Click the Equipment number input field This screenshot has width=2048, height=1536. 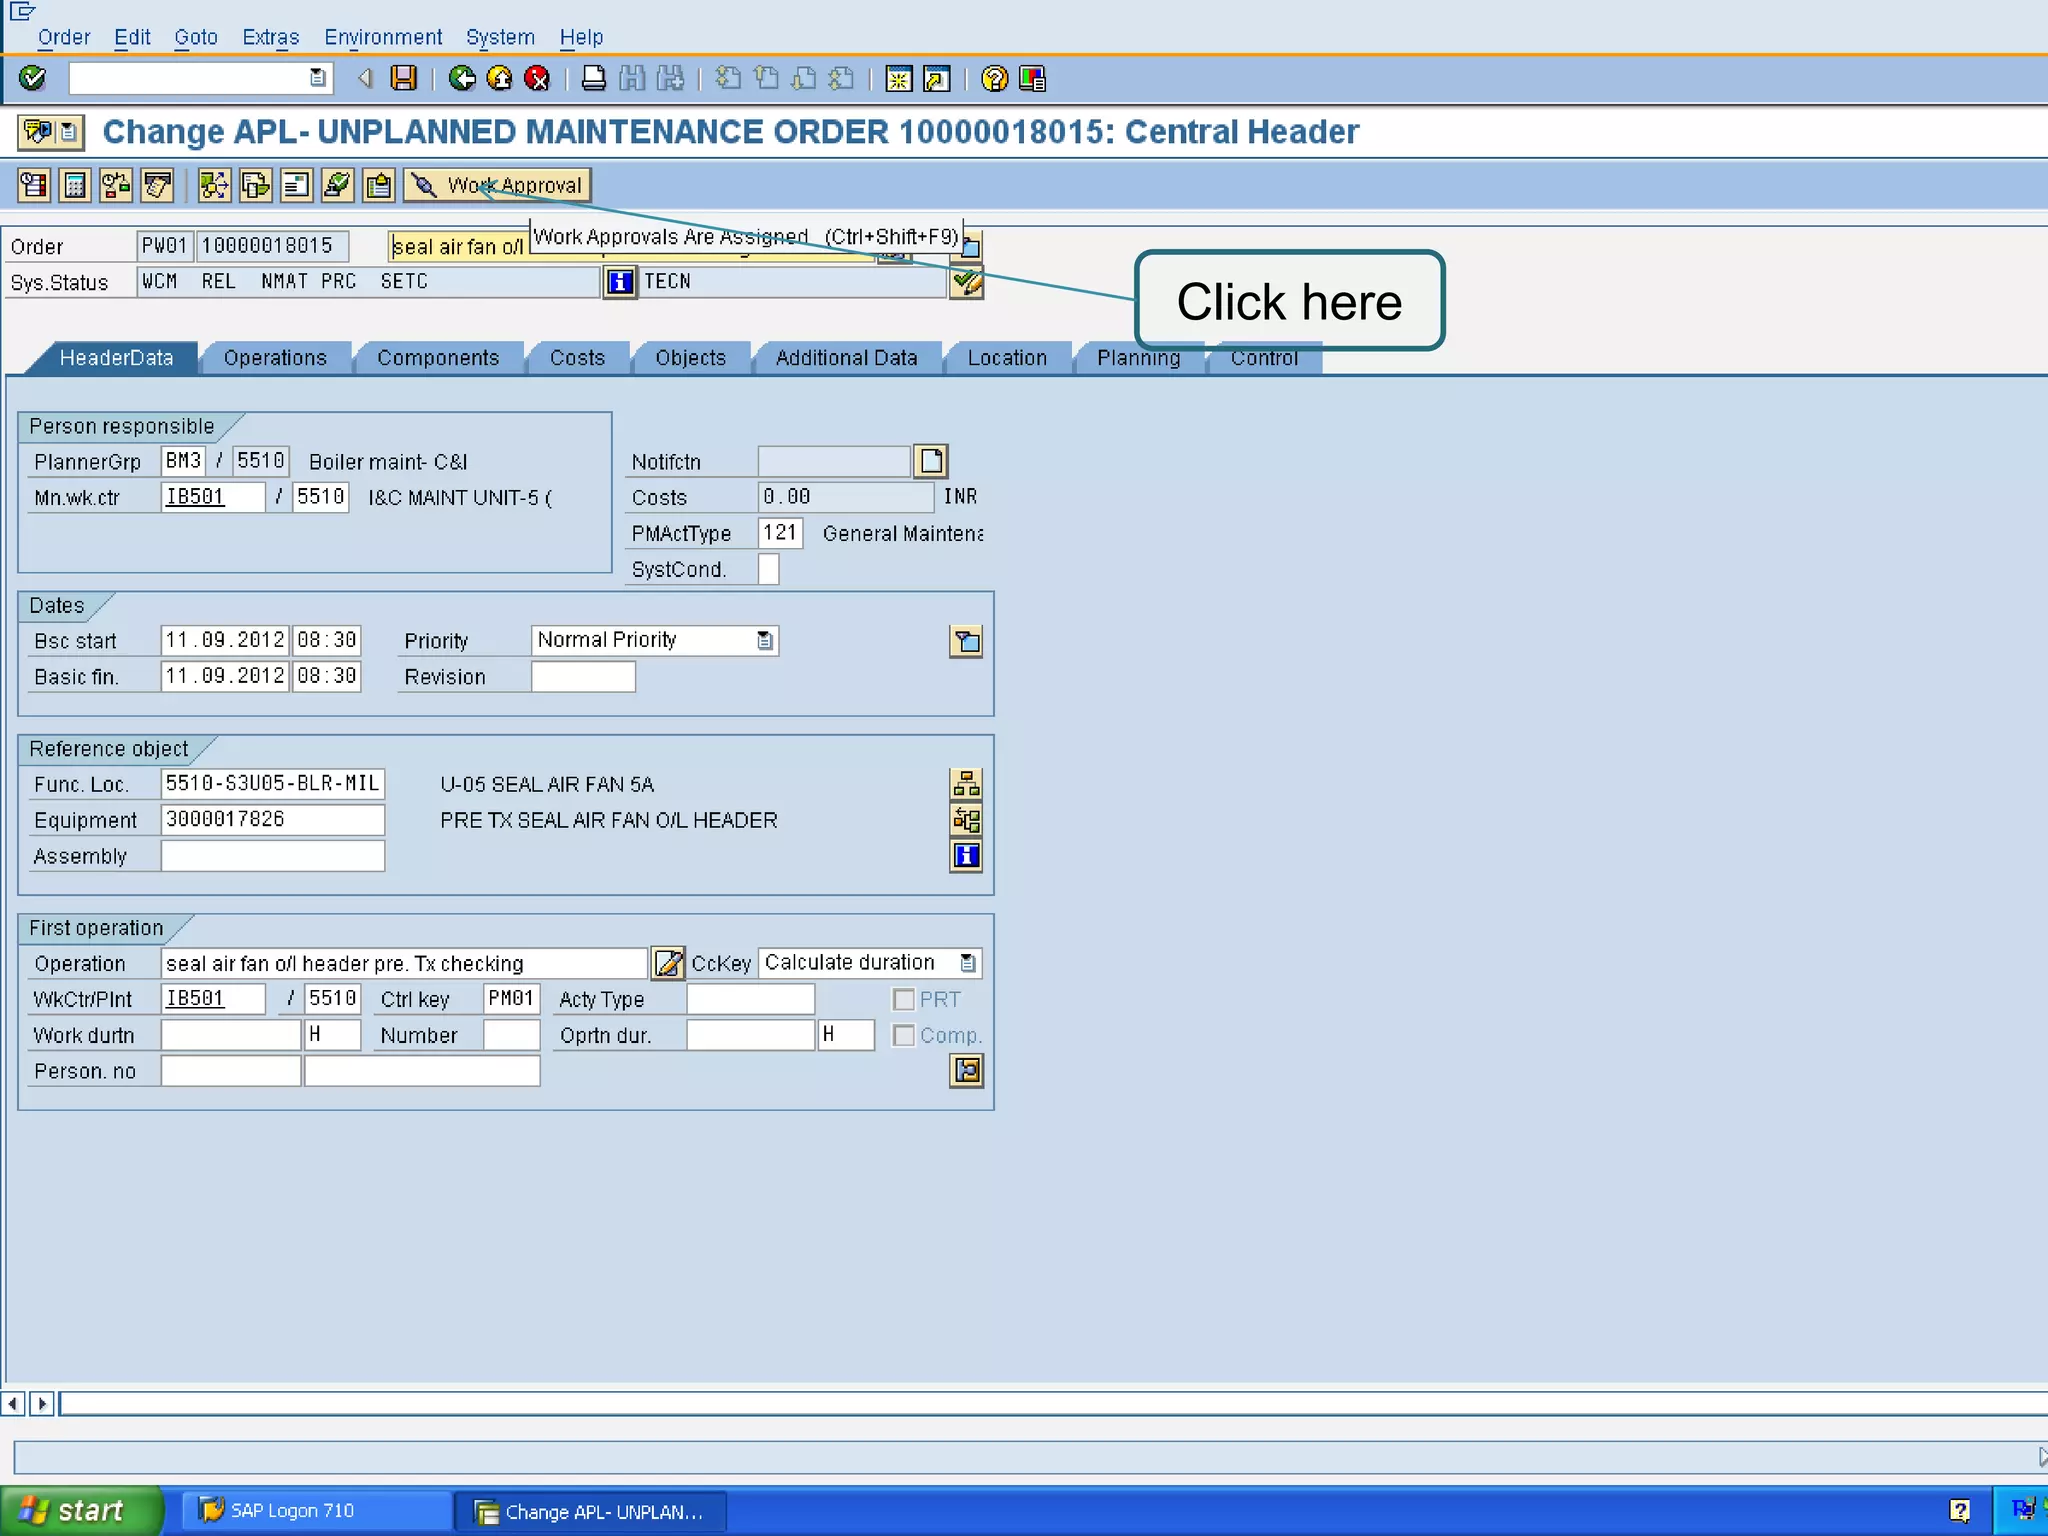click(x=272, y=820)
